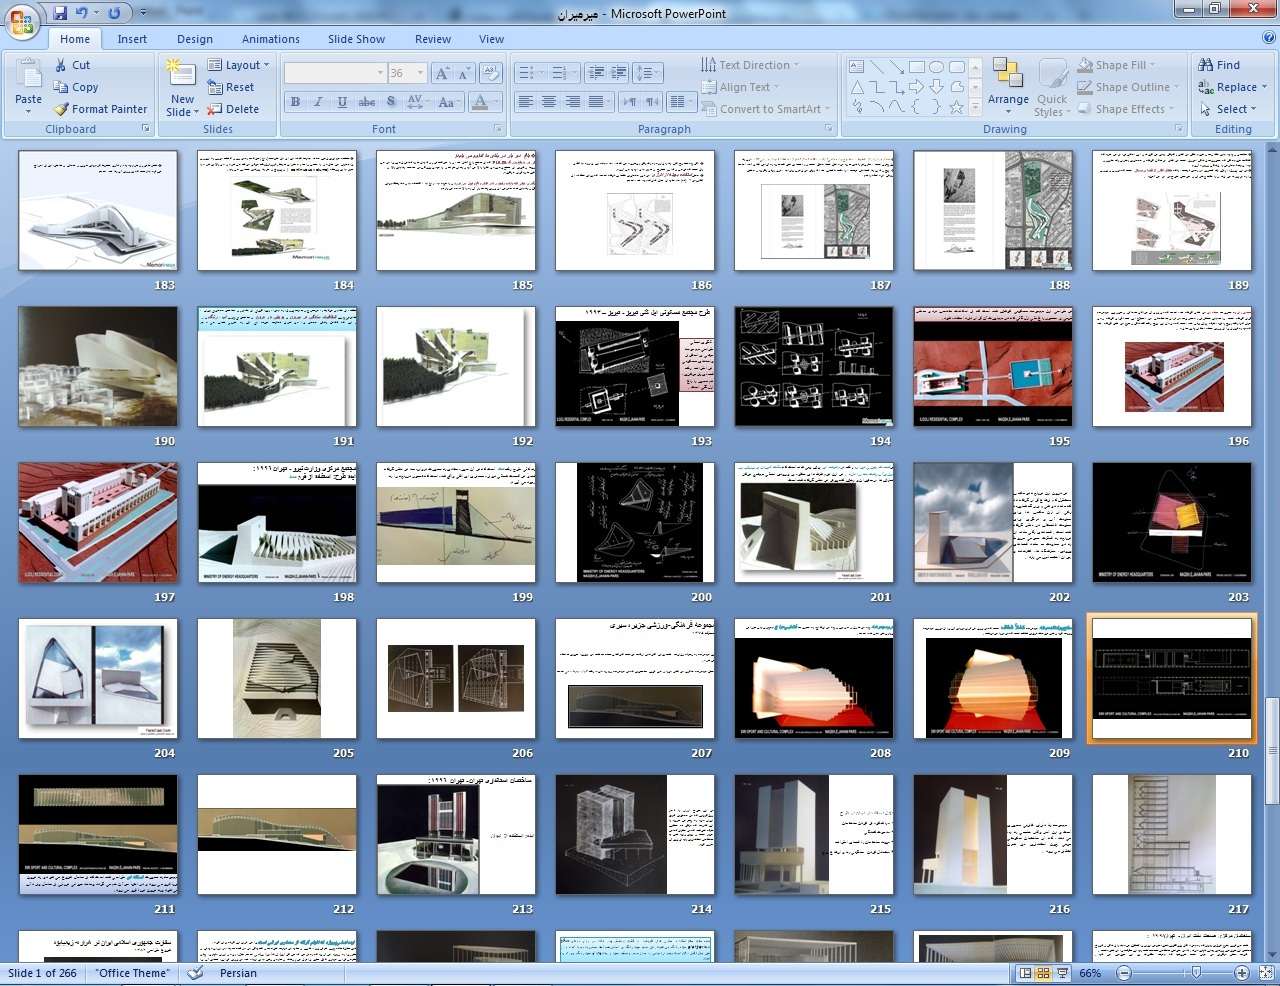The width and height of the screenshot is (1280, 986).
Task: Toggle Italic formatting
Action: pyautogui.click(x=318, y=102)
